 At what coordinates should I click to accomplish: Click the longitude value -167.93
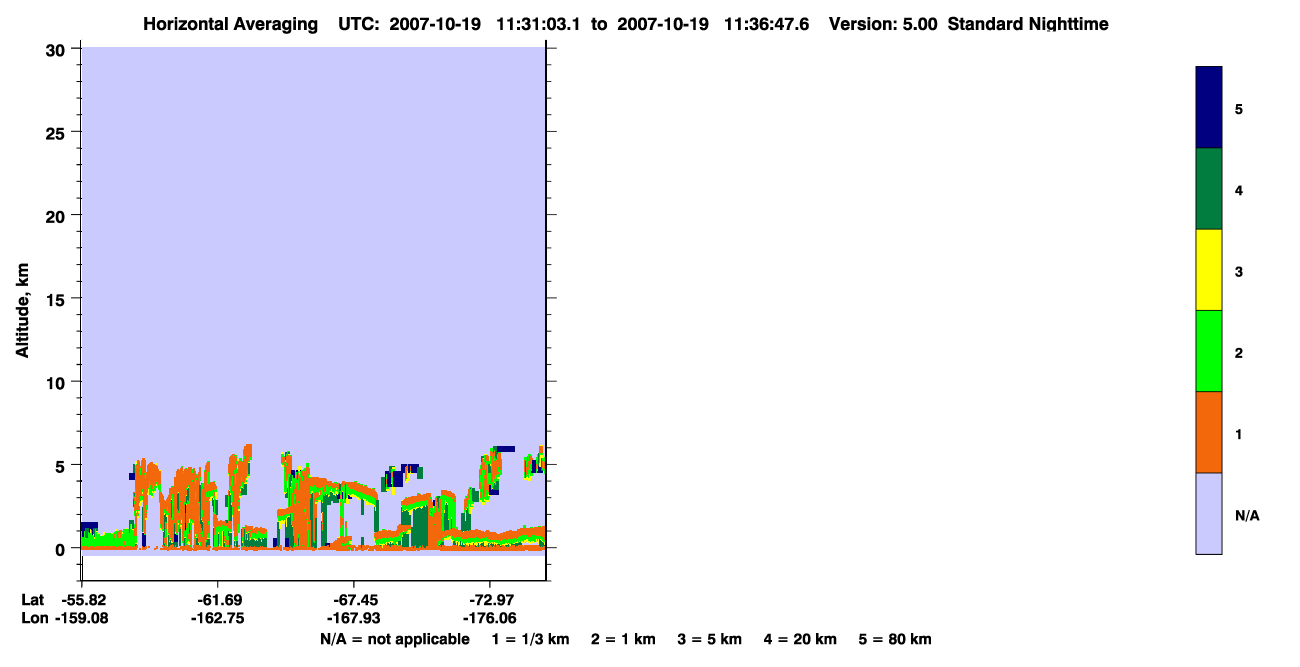354,619
